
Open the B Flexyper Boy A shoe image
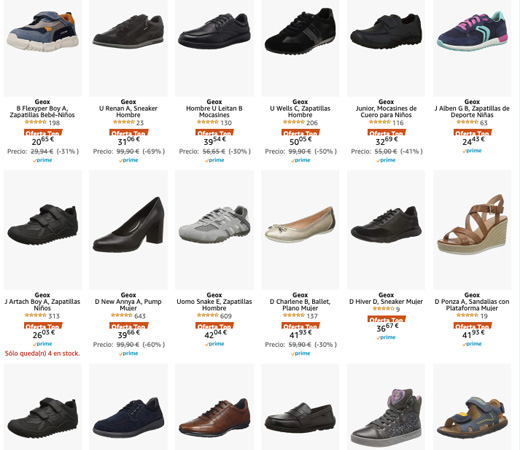(43, 32)
